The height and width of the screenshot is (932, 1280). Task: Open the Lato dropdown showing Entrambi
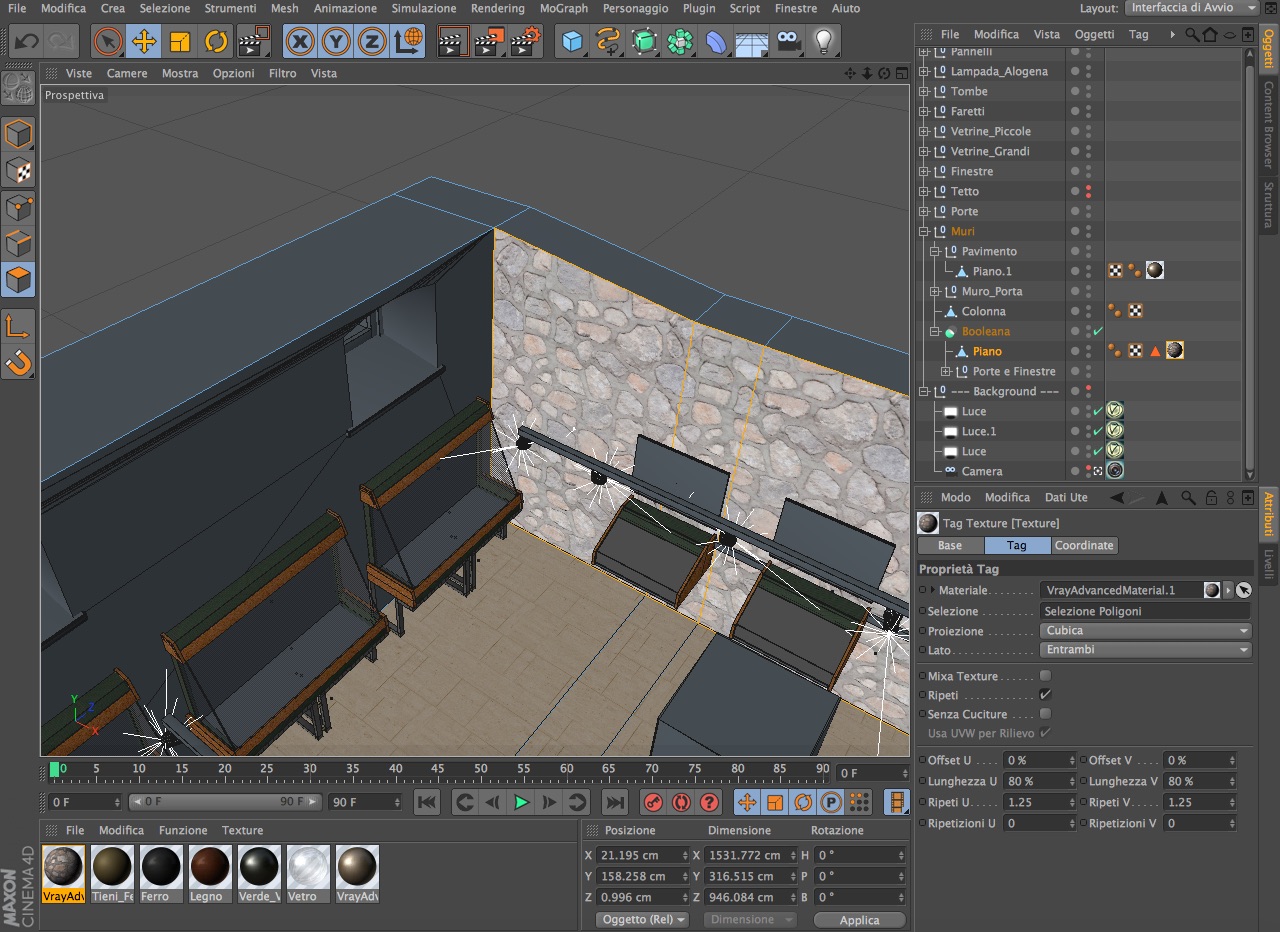coord(1146,650)
